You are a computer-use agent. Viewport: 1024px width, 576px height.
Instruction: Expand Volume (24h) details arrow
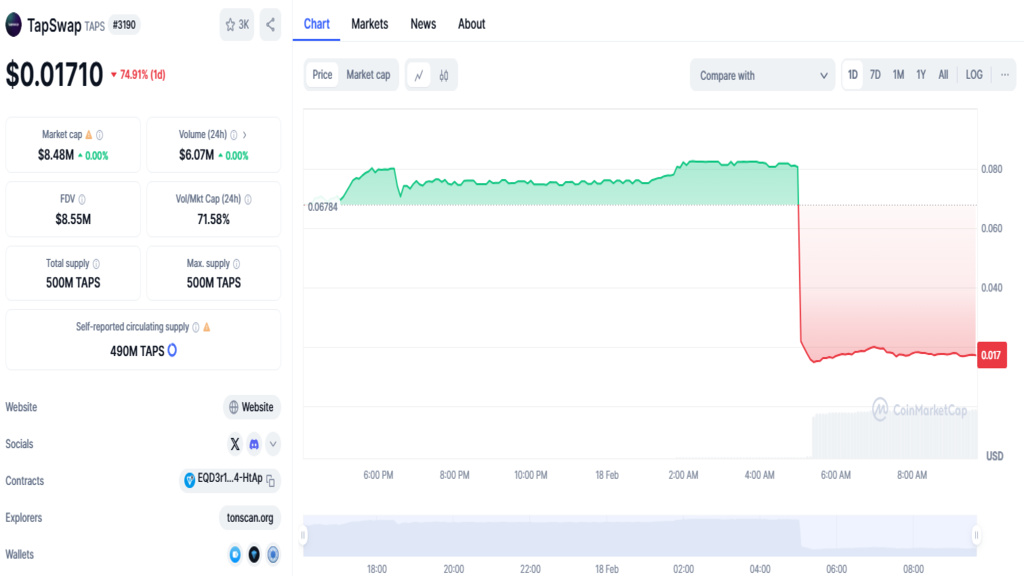[245, 135]
